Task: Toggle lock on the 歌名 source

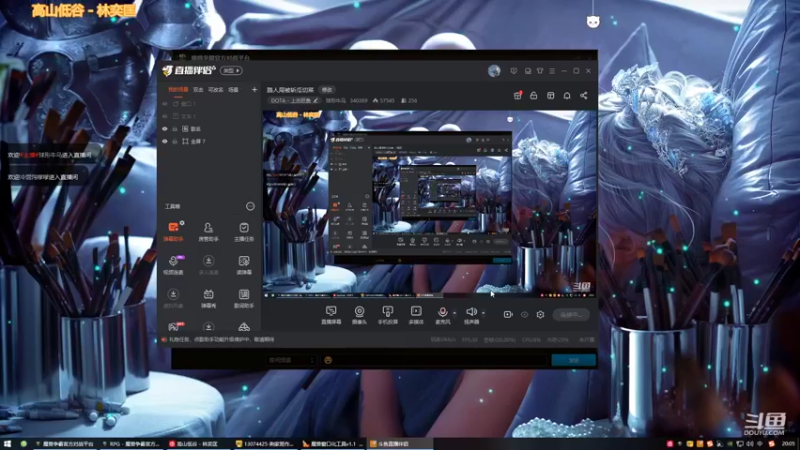Action: pyautogui.click(x=175, y=129)
